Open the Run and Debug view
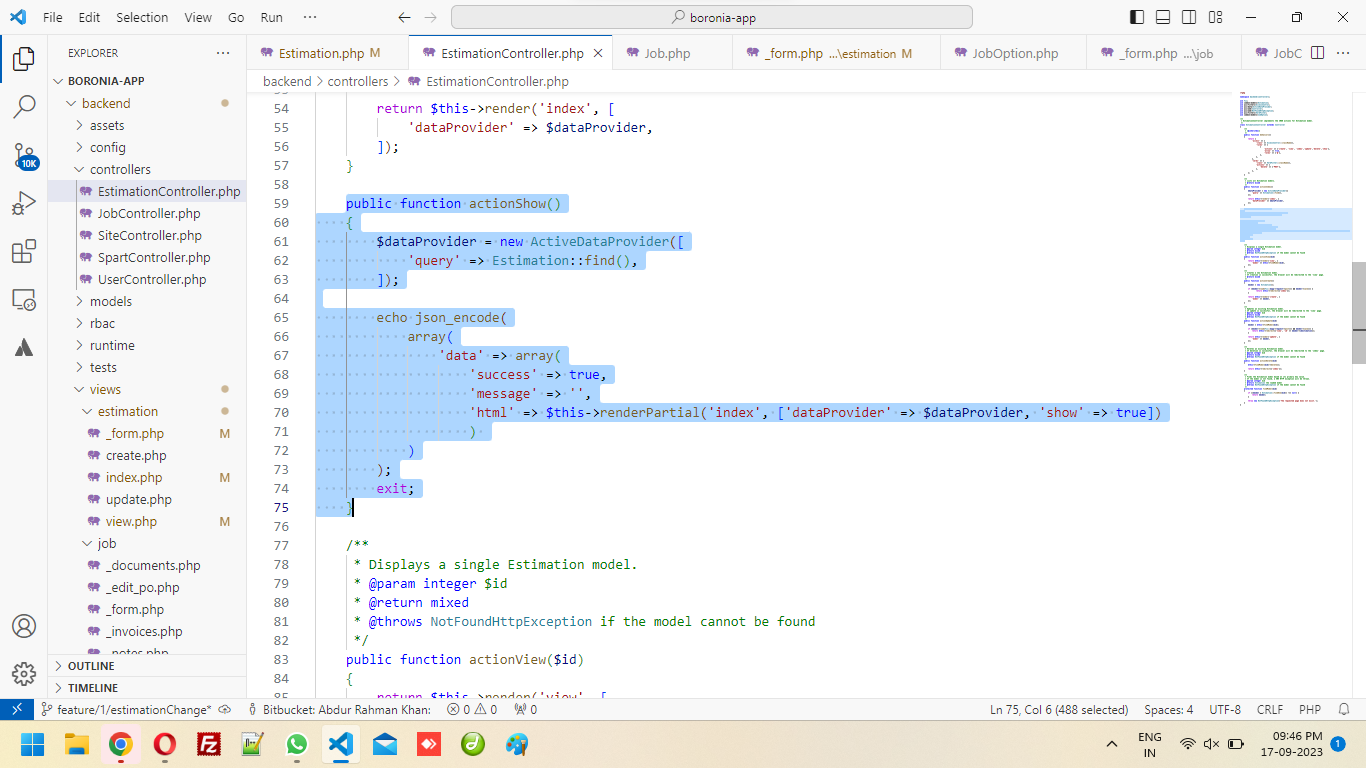1366x768 pixels. (x=24, y=204)
